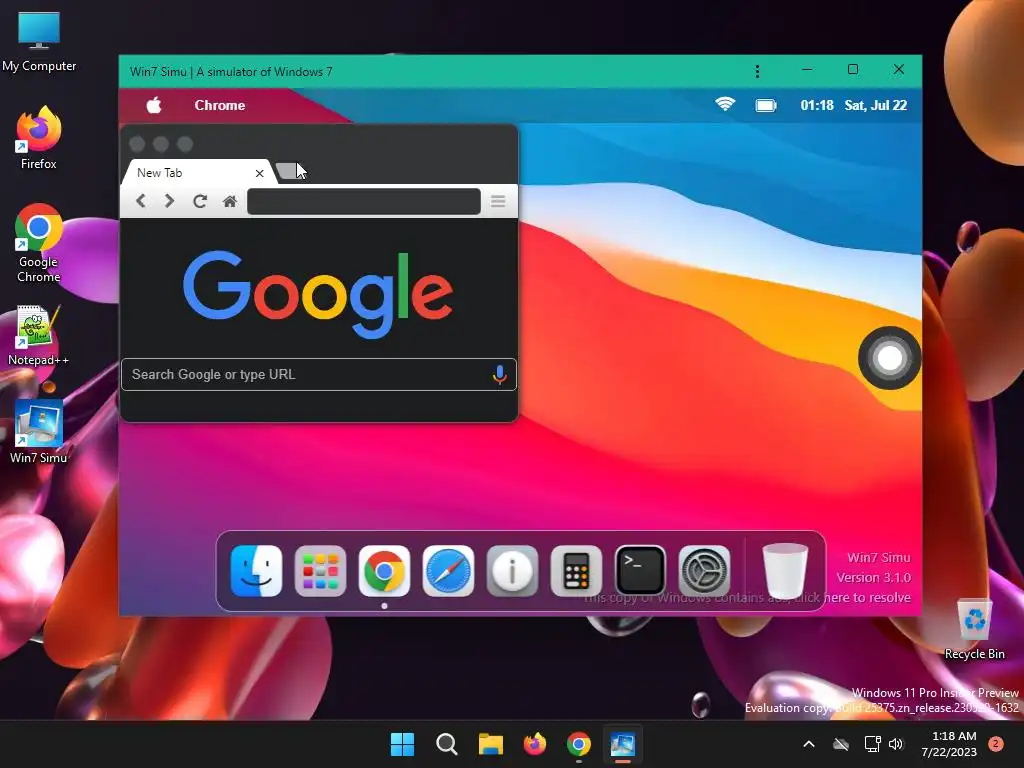Select Google Chrome desktop shortcut

39,243
